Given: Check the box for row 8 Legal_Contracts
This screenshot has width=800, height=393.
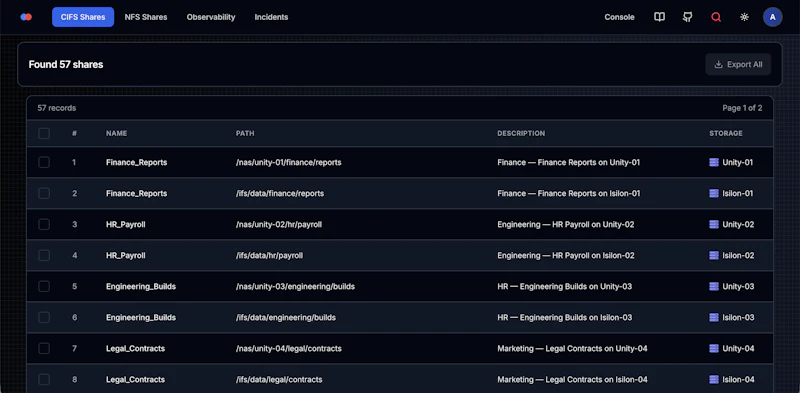Looking at the screenshot, I should point(44,380).
